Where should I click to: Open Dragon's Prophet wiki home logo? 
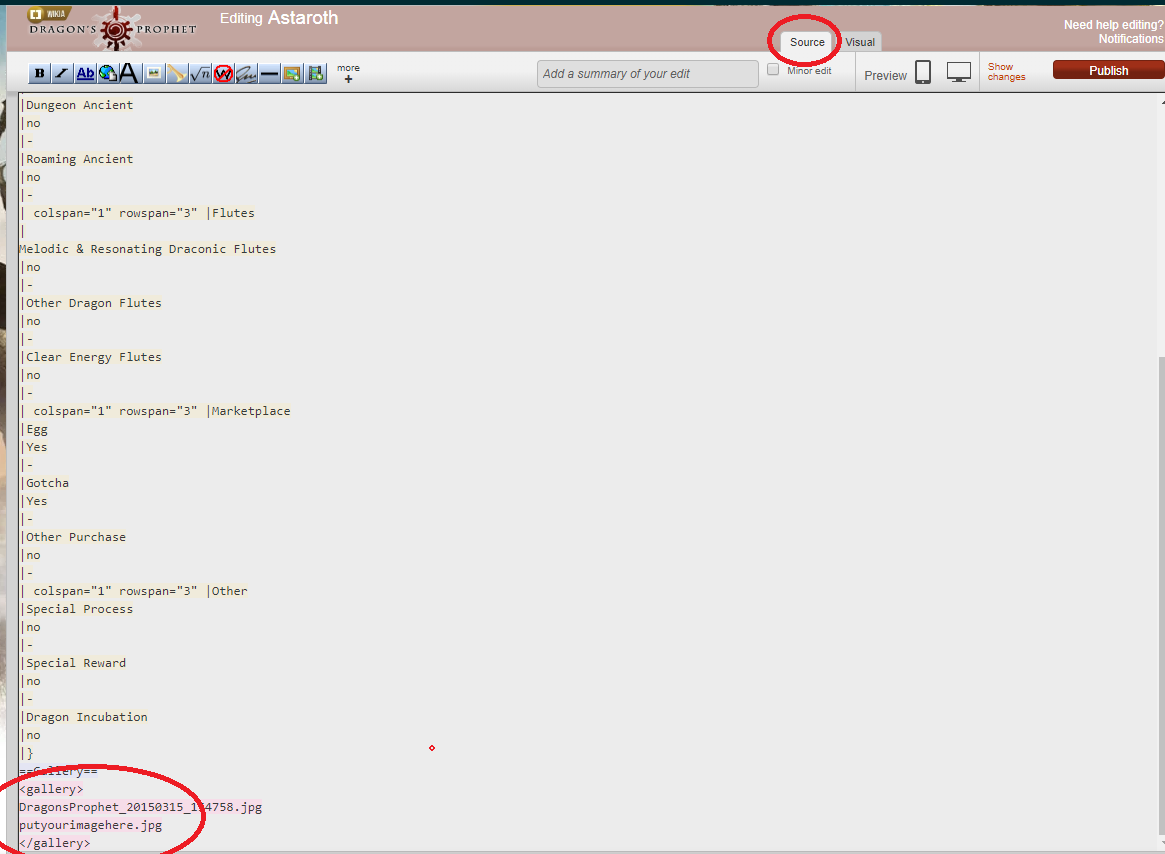pyautogui.click(x=113, y=30)
